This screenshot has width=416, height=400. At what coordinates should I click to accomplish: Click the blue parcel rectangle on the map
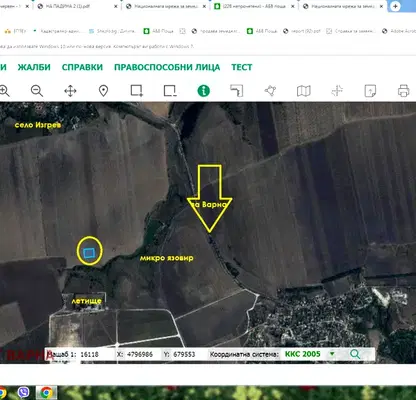[x=89, y=253]
